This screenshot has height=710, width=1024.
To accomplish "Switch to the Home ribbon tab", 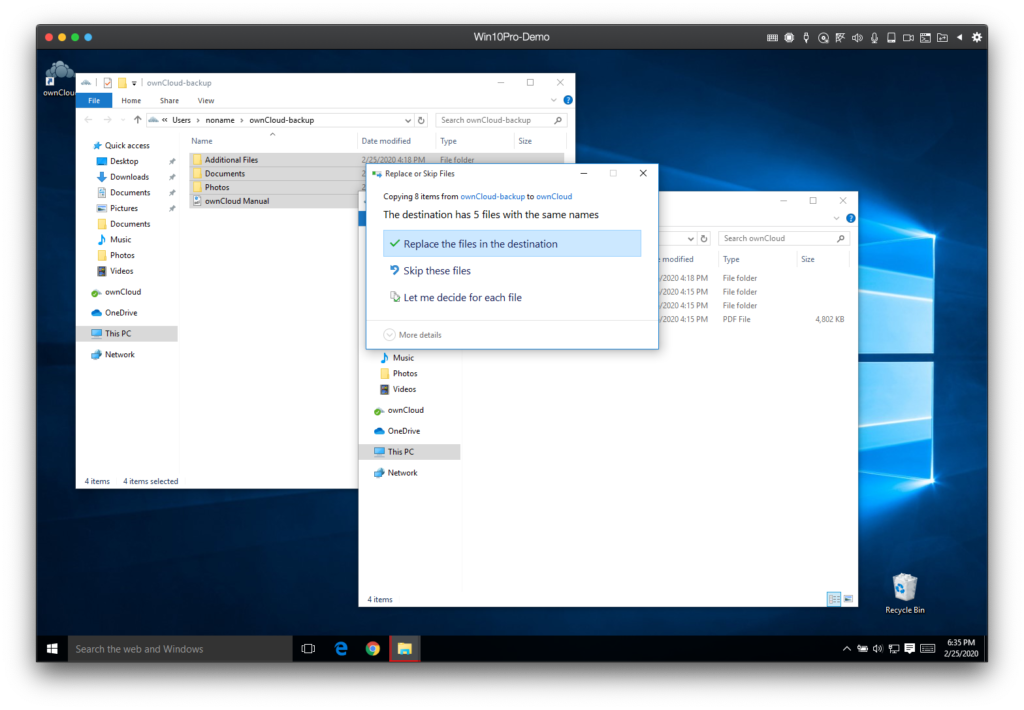I will (x=131, y=101).
